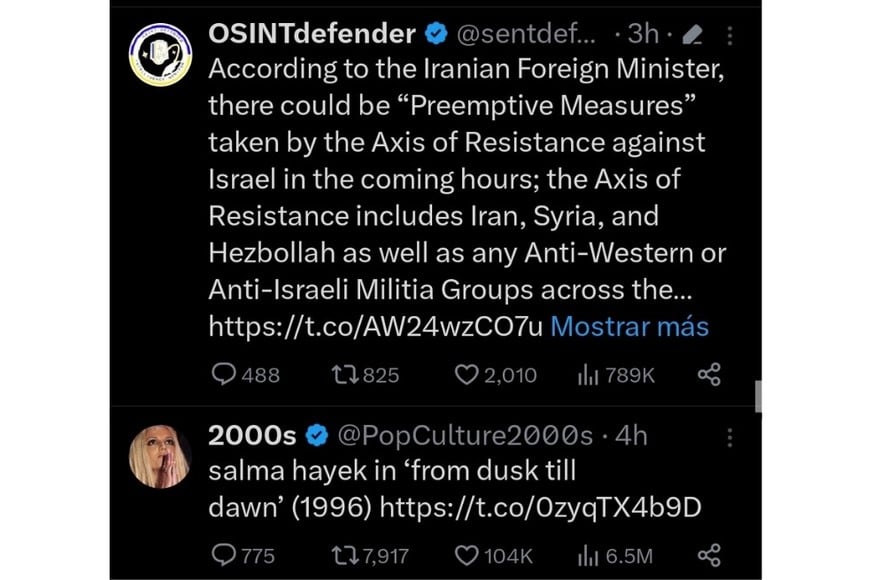Click OSINTdefender's blue verified badge
The width and height of the screenshot is (870, 580).
[x=435, y=34]
